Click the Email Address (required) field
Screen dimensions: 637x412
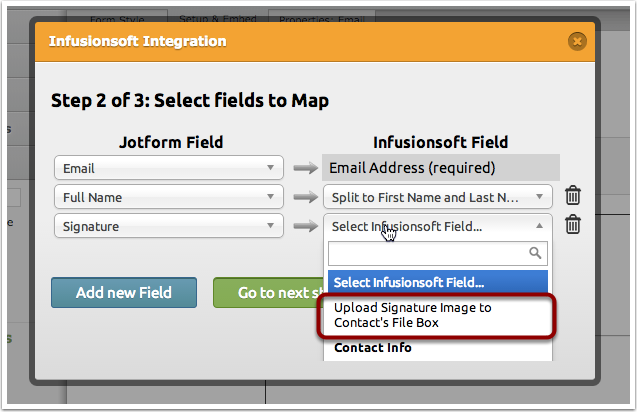(441, 167)
